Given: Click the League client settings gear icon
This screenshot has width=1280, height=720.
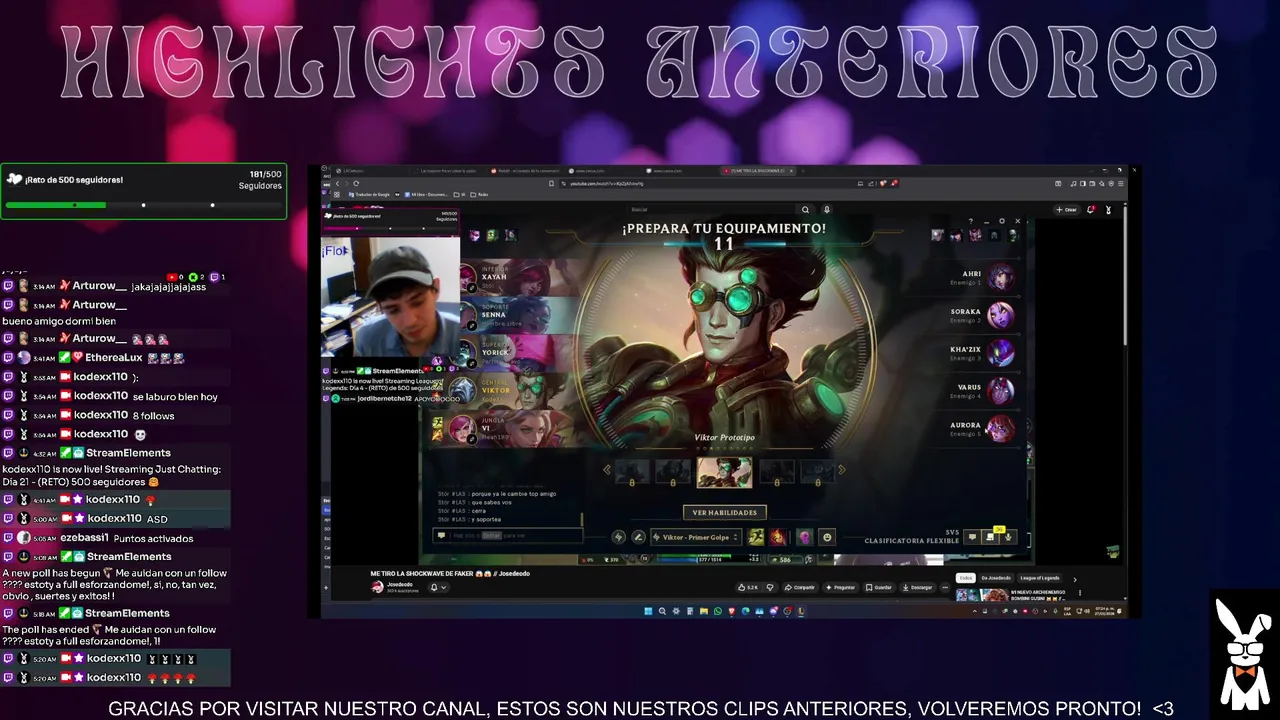Looking at the screenshot, I should pos(1001,221).
